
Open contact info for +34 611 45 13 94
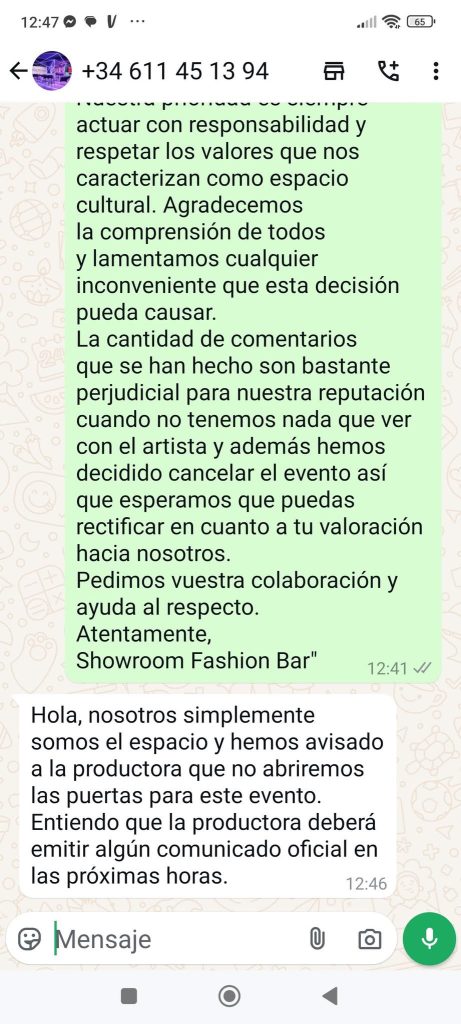pyautogui.click(x=175, y=71)
